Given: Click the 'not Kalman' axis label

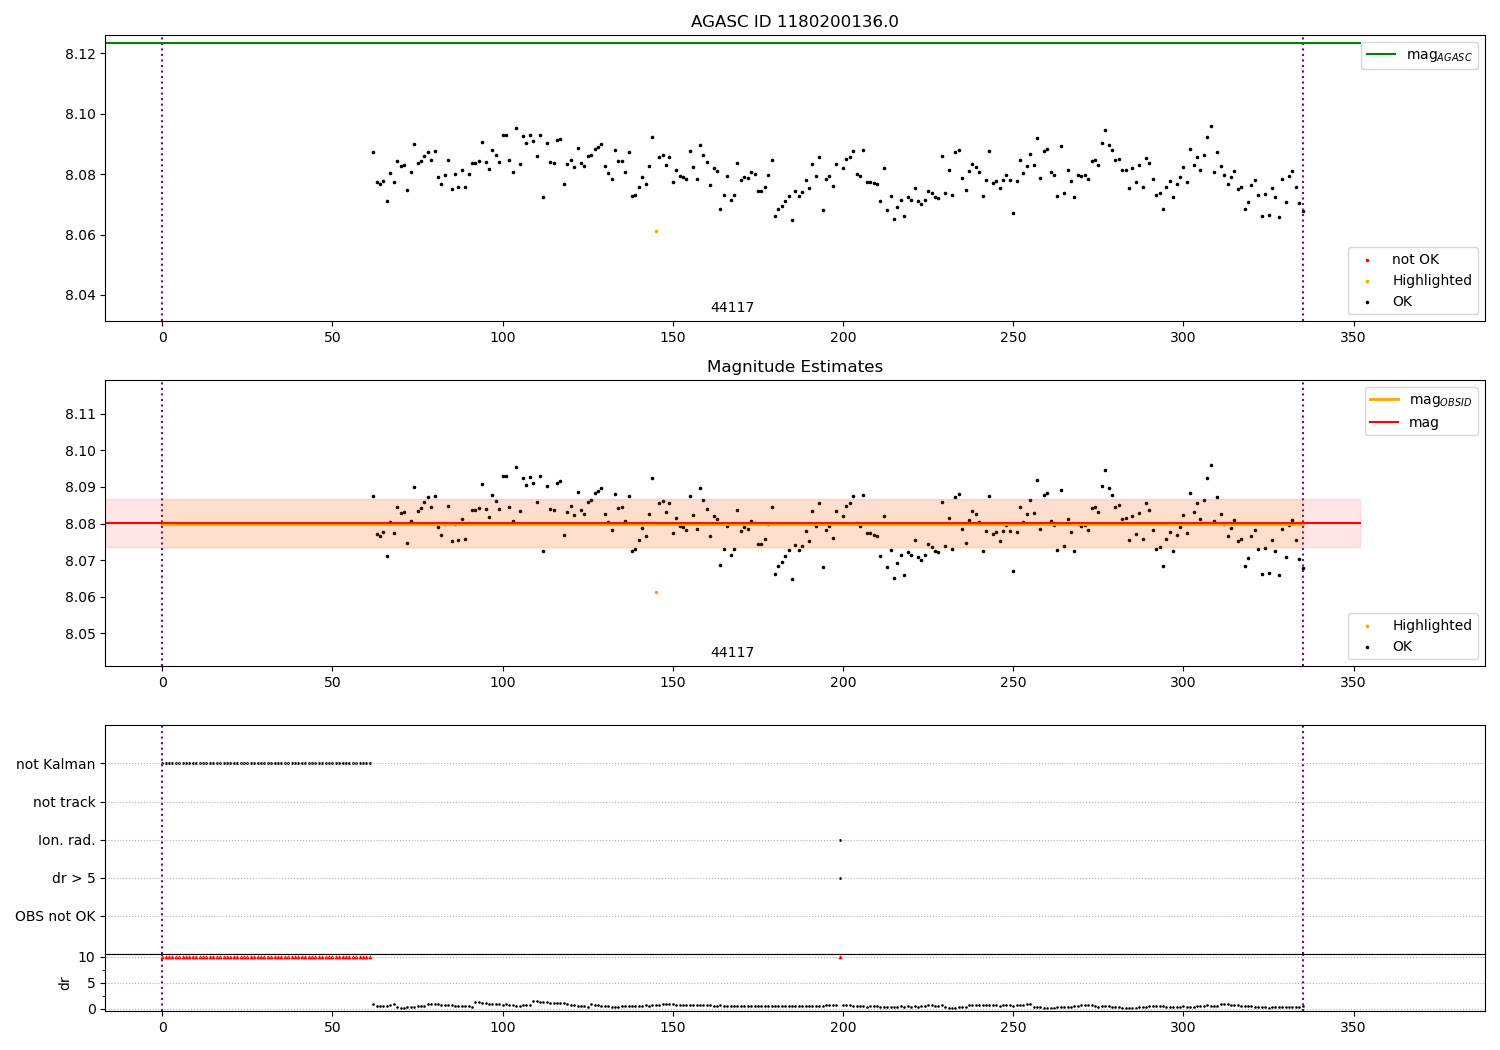Looking at the screenshot, I should 56,765.
